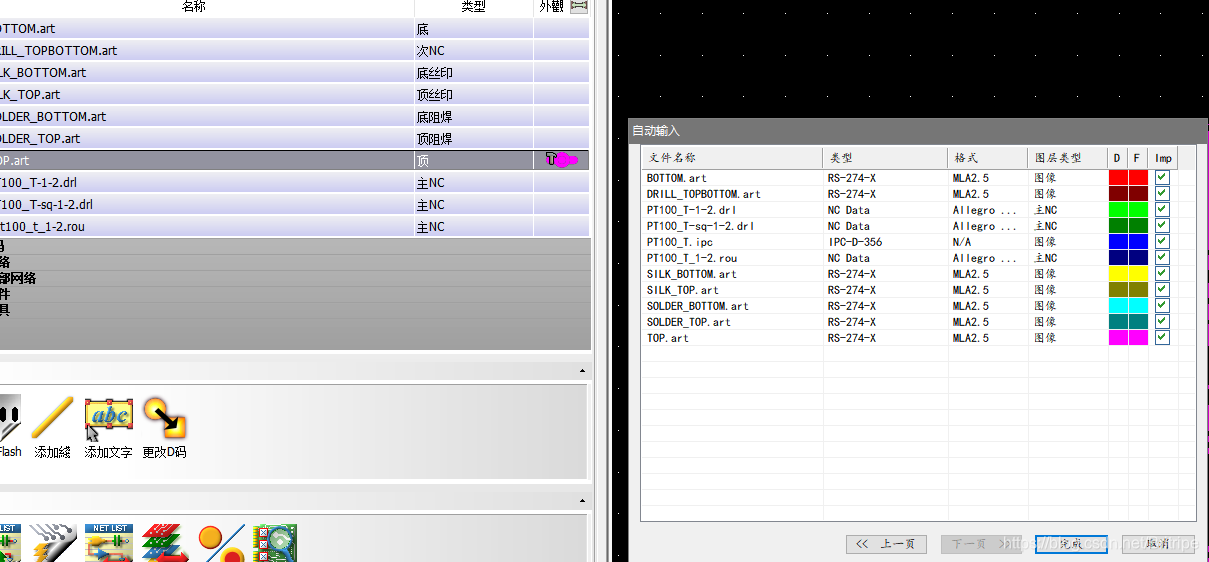
Task: Click 主NC layer type of PT100_T_1-2.rou
Action: (1045, 258)
